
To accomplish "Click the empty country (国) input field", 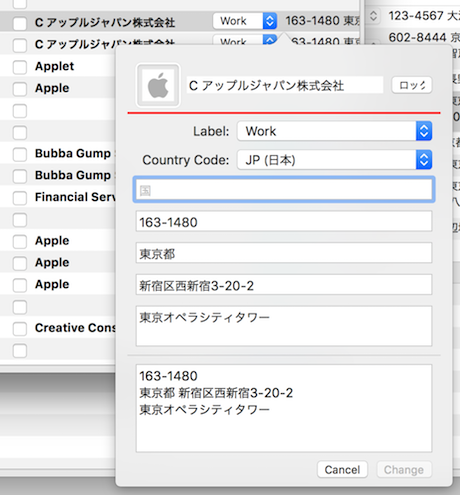I will click(284, 190).
